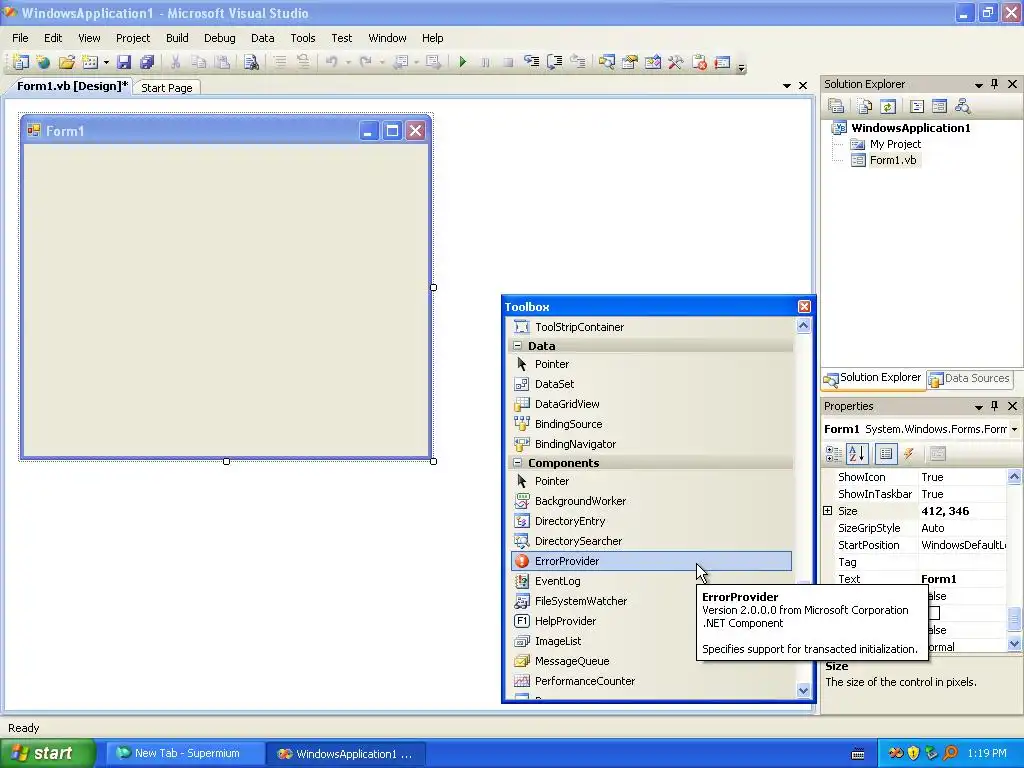Collapse the Components group in Toolbox
The height and width of the screenshot is (768, 1024).
[518, 462]
